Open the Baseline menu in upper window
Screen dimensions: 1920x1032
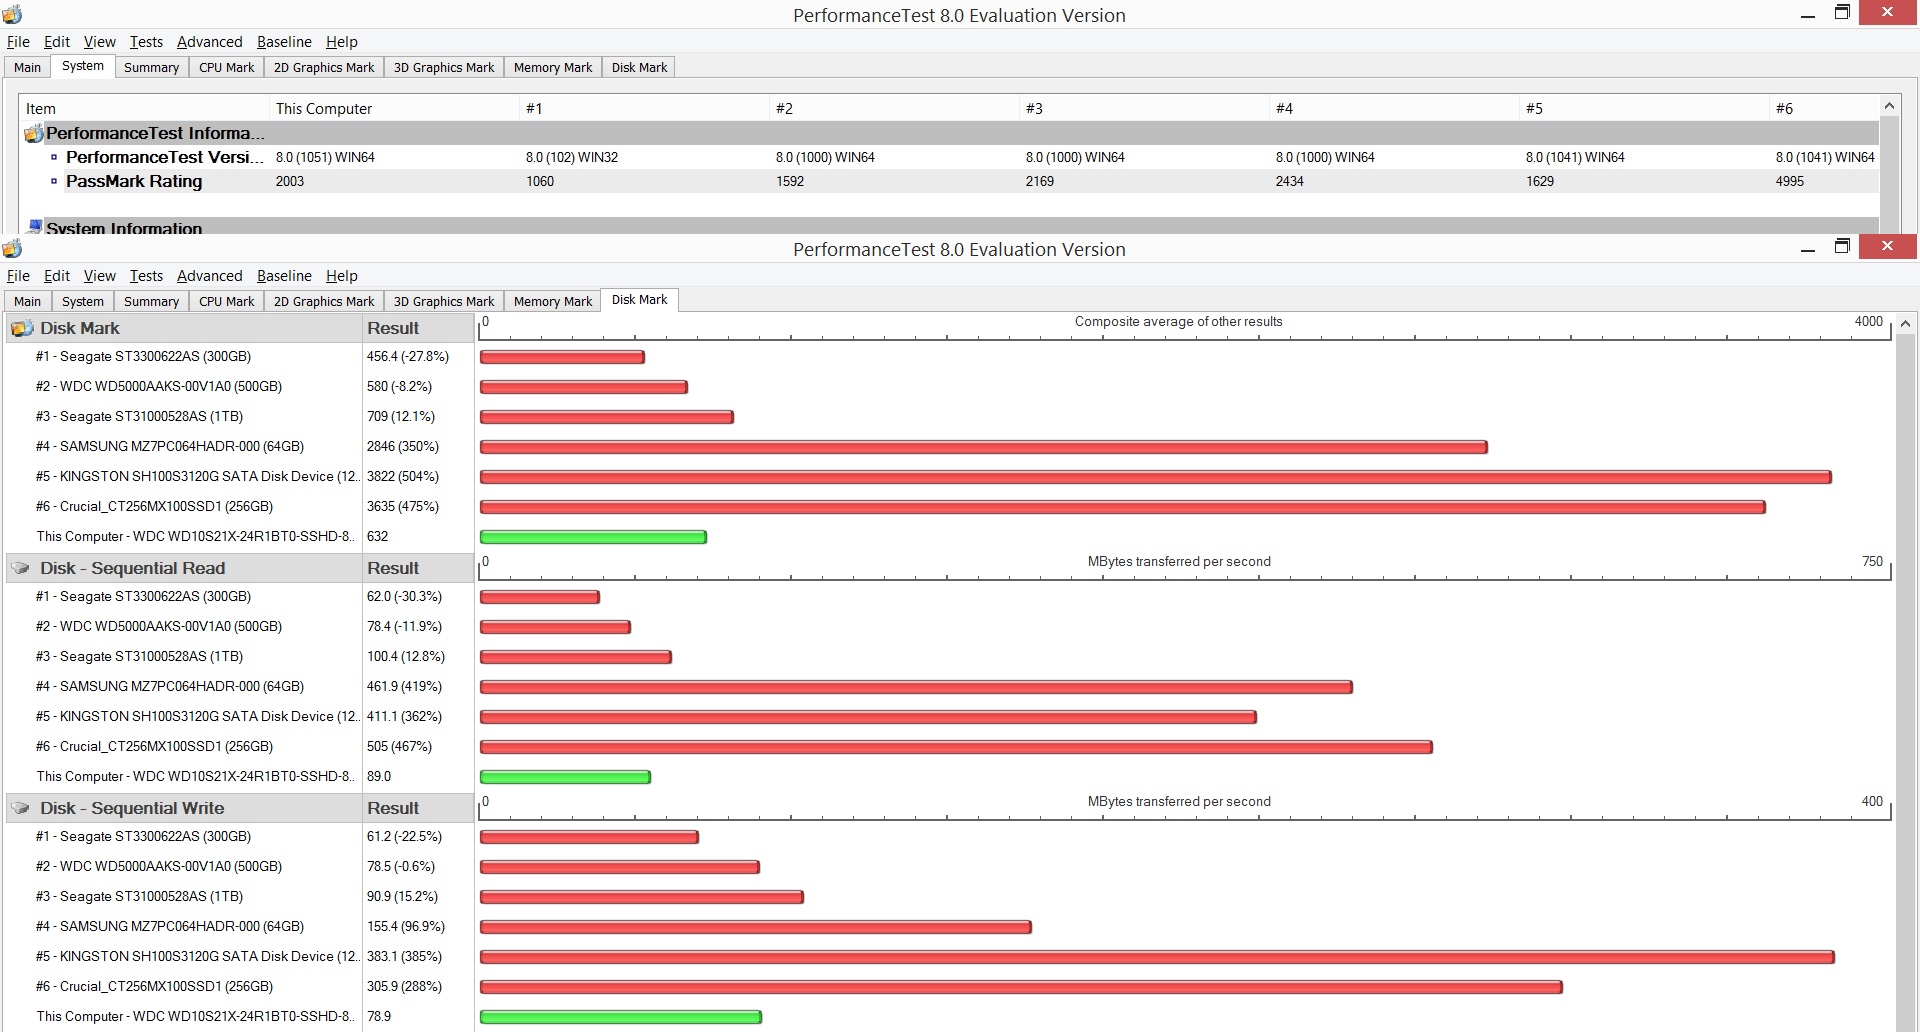coord(284,42)
